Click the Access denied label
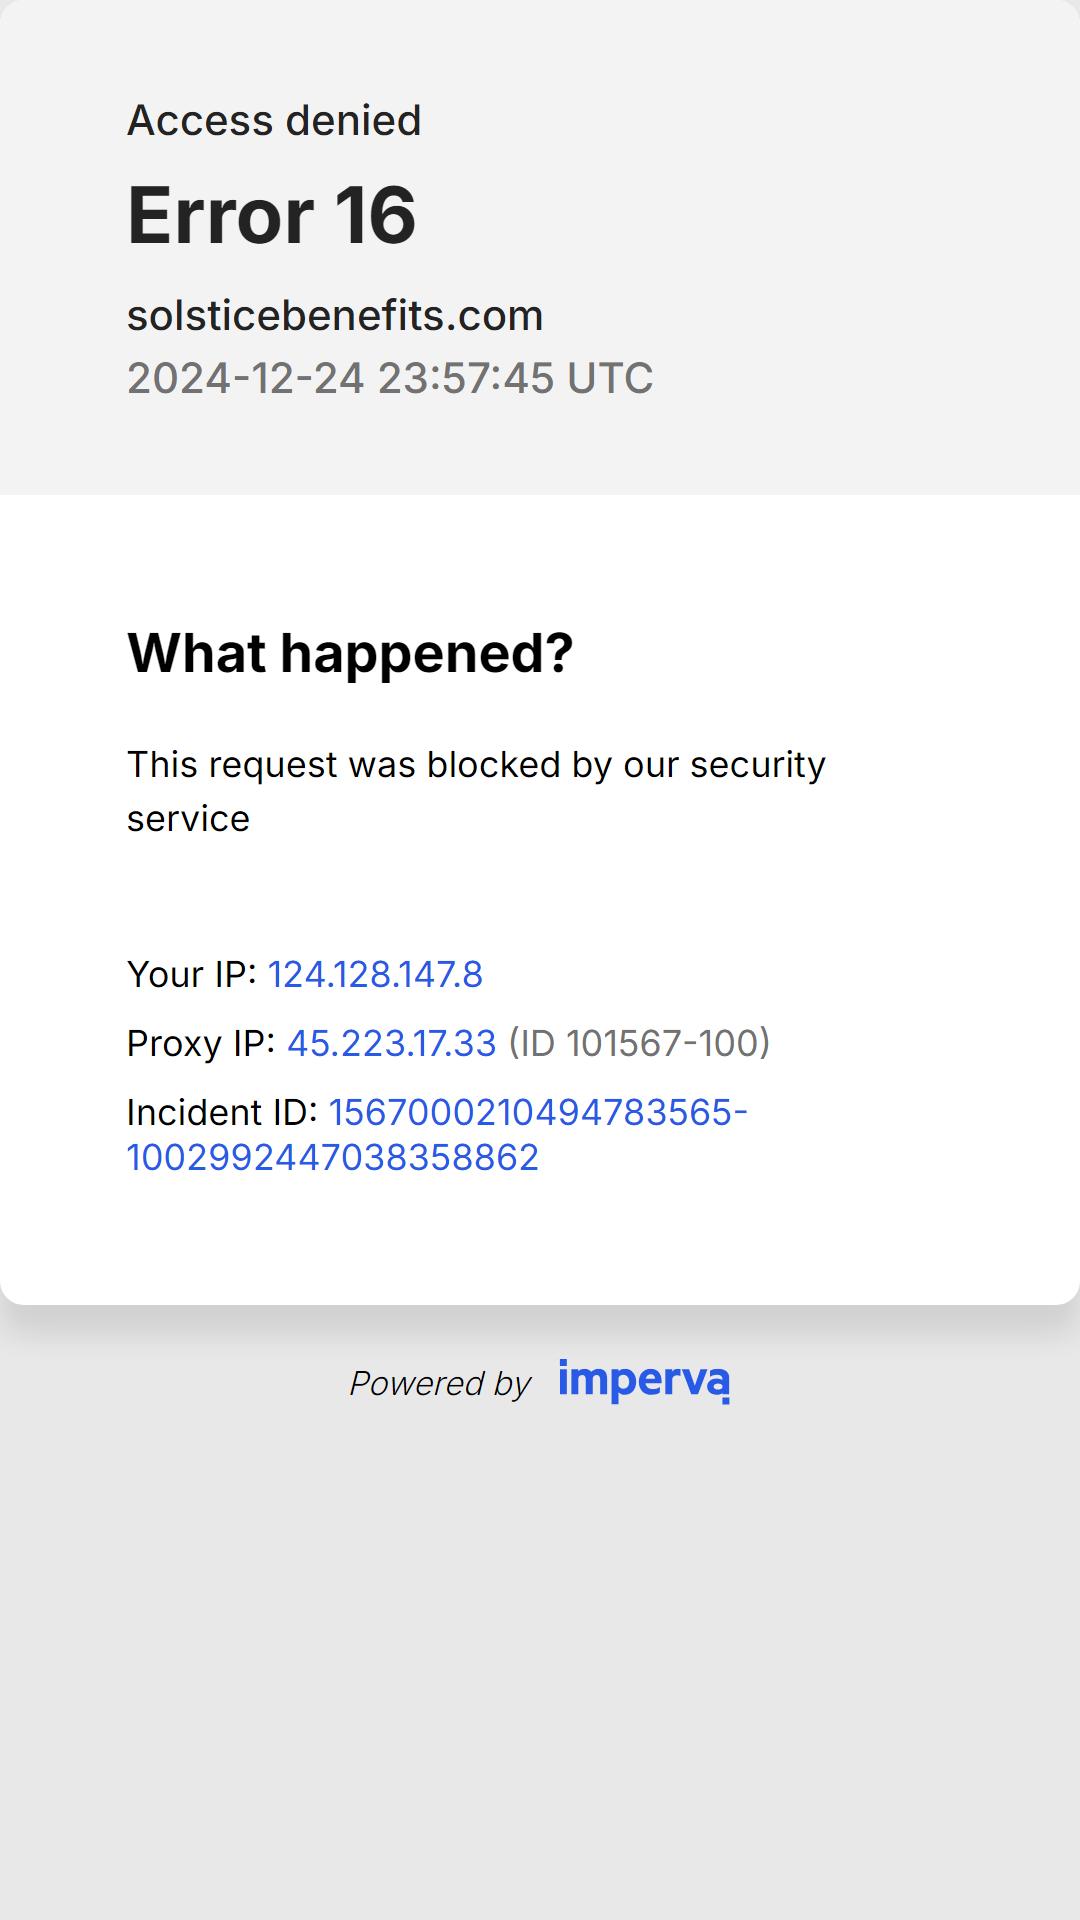Viewport: 1080px width, 1920px height. (274, 121)
